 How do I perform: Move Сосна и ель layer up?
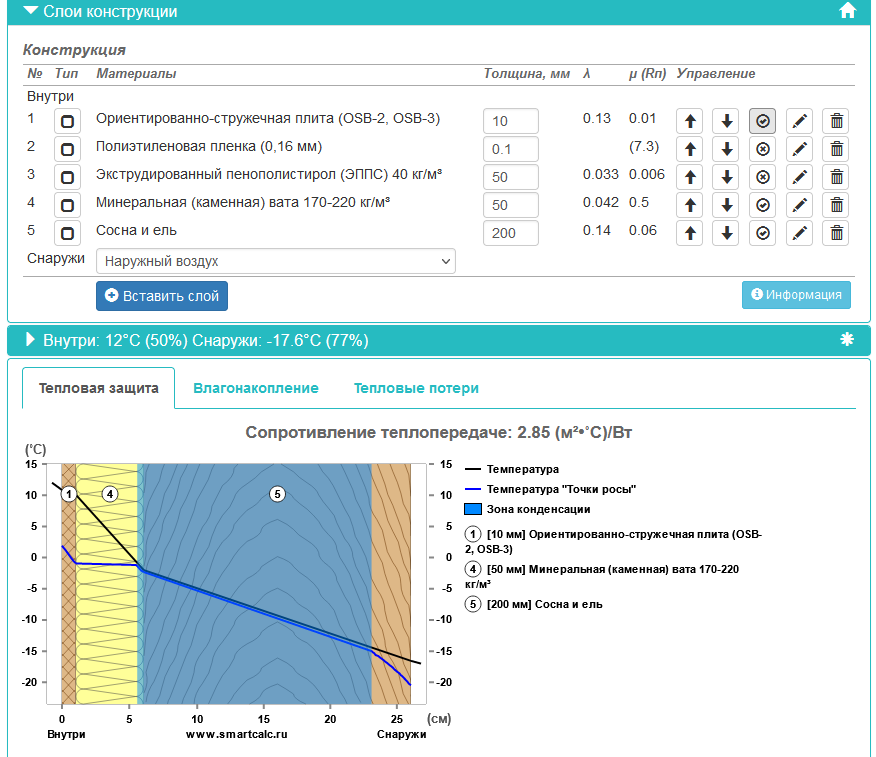[x=689, y=233]
